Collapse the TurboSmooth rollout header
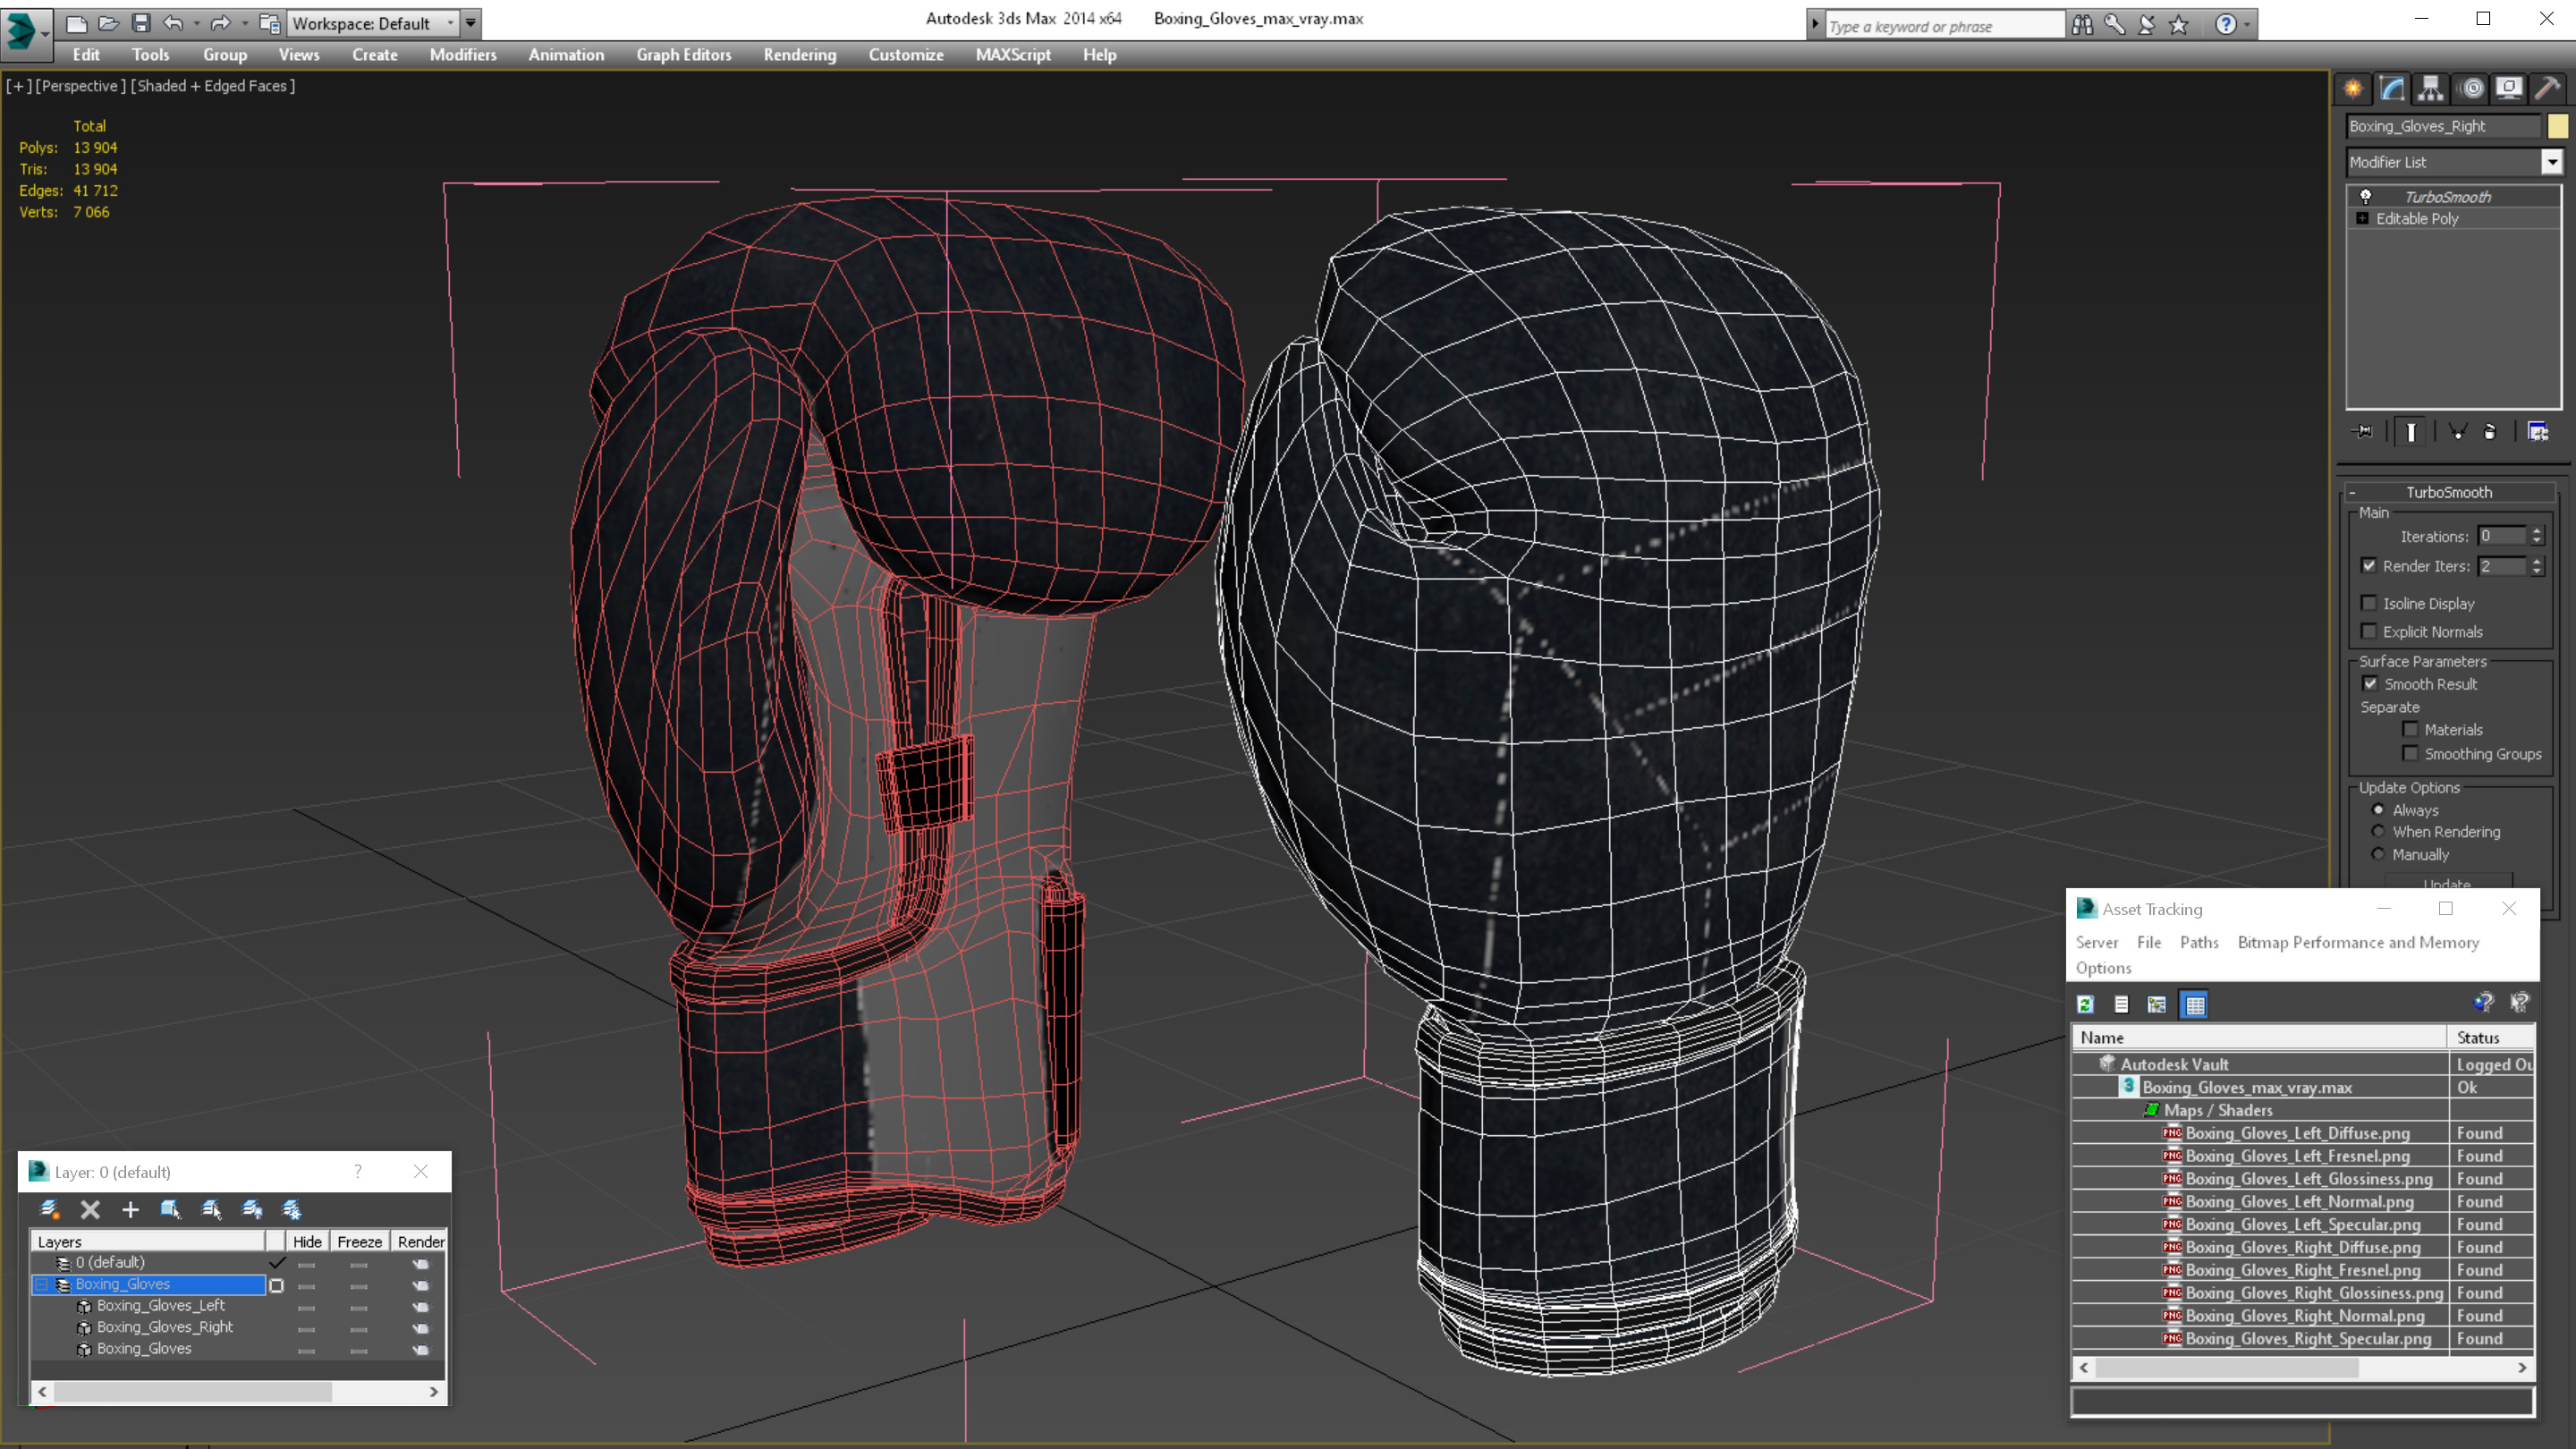The width and height of the screenshot is (2576, 1449). tap(2448, 492)
